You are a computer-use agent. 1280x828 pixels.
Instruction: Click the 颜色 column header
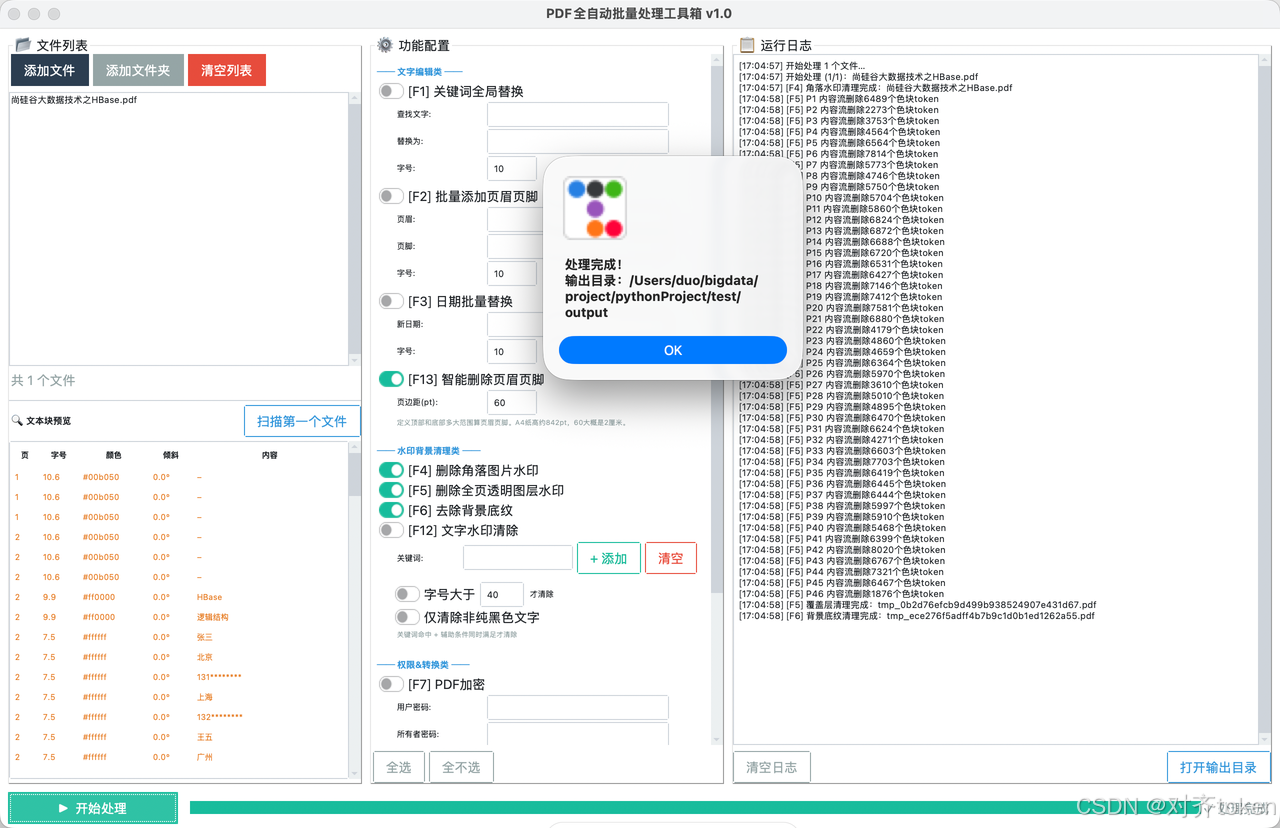pyautogui.click(x=115, y=455)
